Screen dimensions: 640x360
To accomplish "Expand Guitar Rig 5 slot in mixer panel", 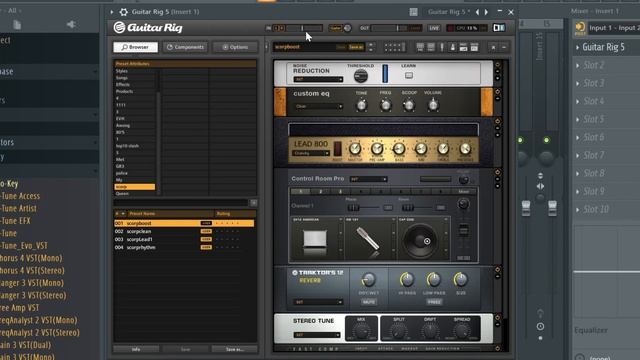I will pyautogui.click(x=578, y=47).
